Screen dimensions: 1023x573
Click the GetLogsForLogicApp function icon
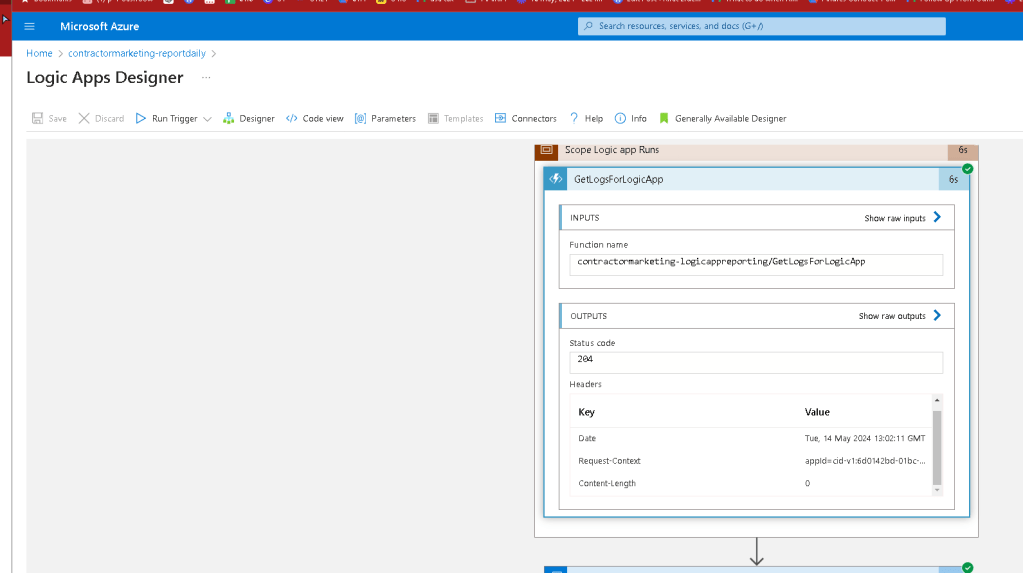click(556, 179)
